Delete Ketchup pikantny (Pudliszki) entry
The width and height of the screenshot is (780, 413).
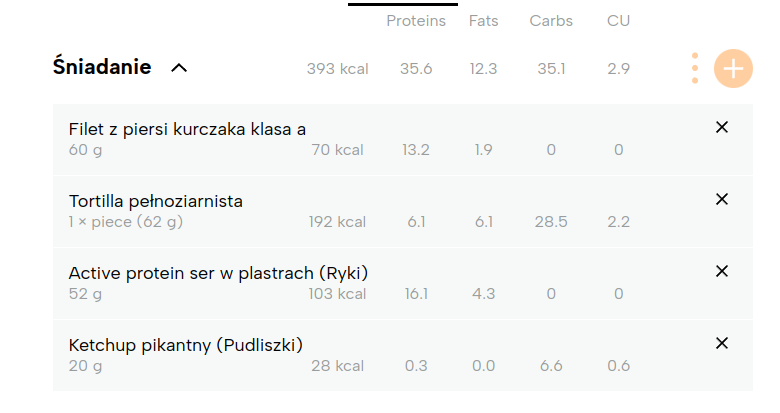click(x=722, y=343)
